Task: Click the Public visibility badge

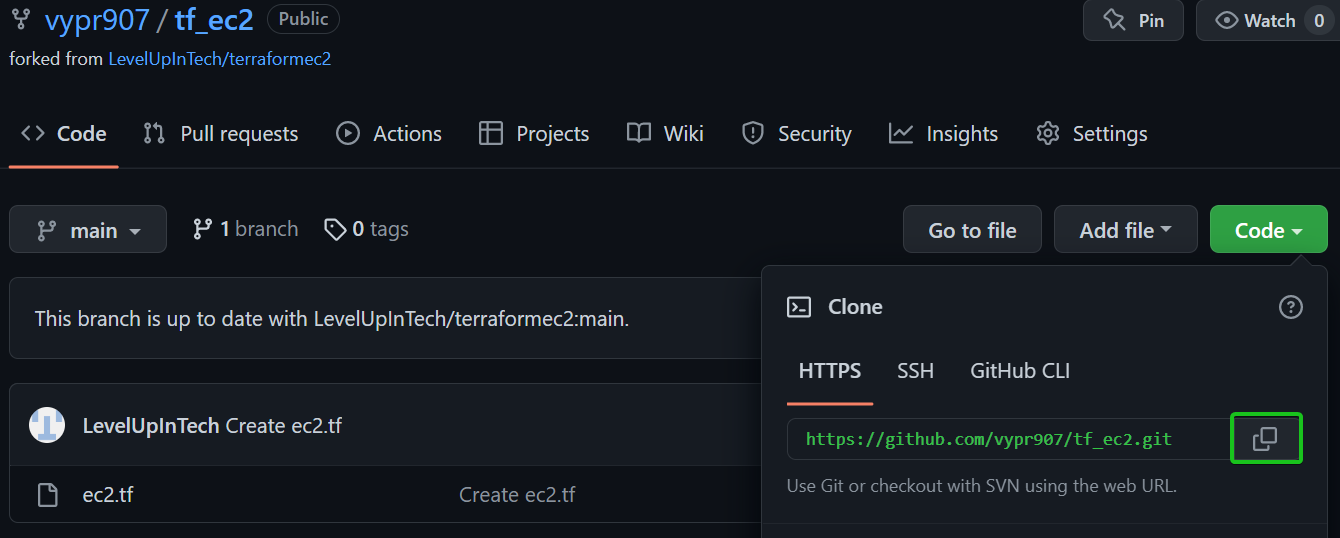Action: point(303,19)
